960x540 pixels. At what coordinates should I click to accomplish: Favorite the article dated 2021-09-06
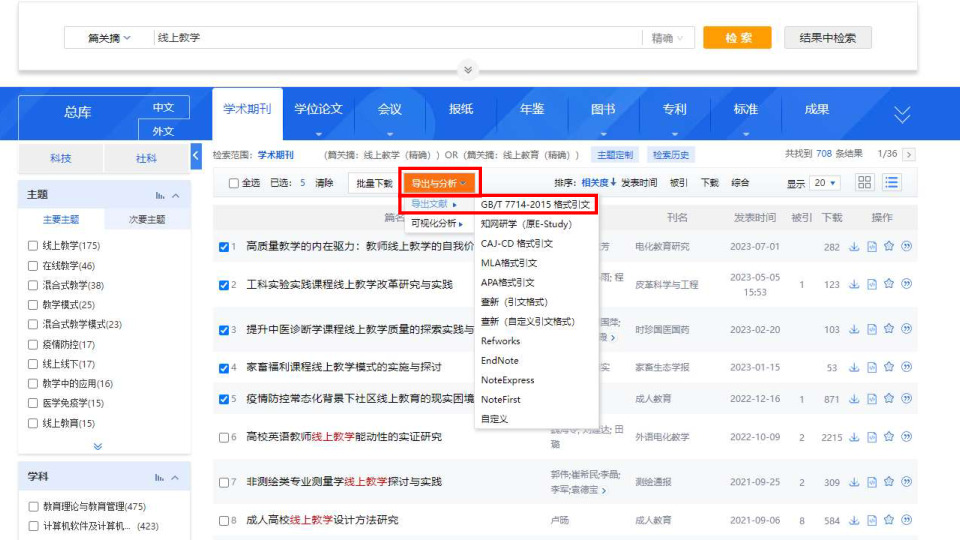[889, 520]
